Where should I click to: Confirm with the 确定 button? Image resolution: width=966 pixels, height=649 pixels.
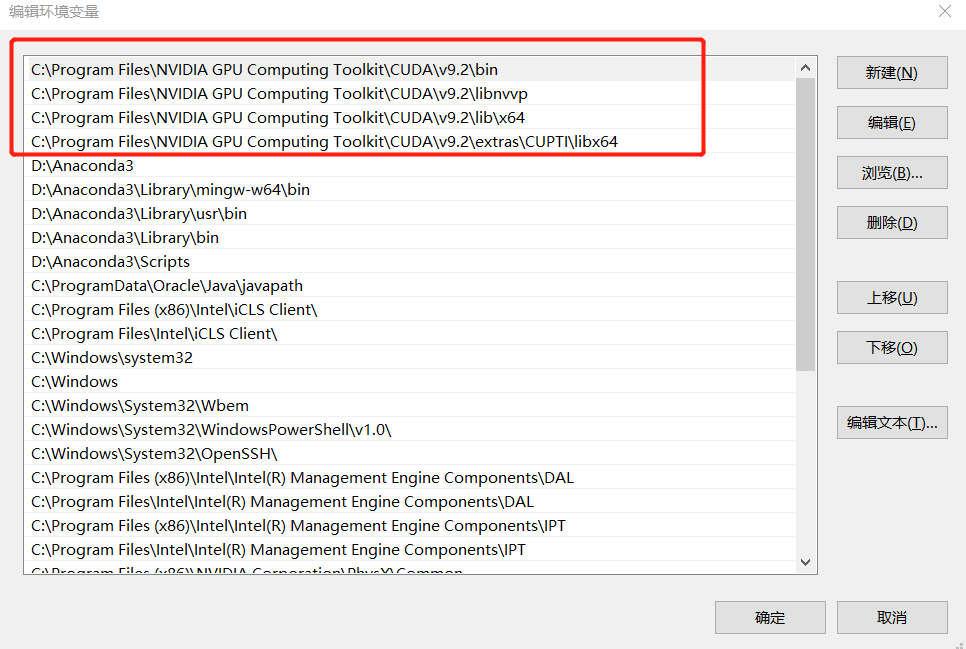[x=770, y=618]
